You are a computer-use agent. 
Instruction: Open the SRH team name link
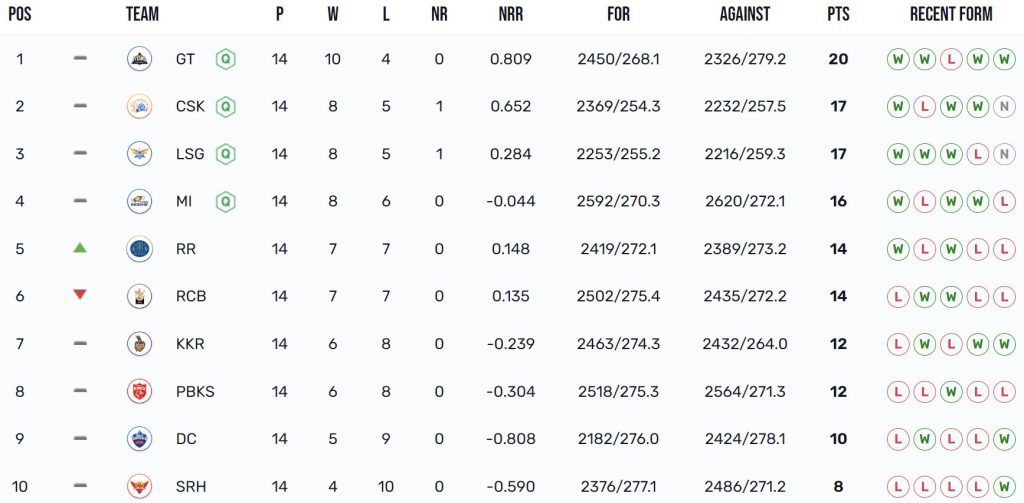point(190,486)
